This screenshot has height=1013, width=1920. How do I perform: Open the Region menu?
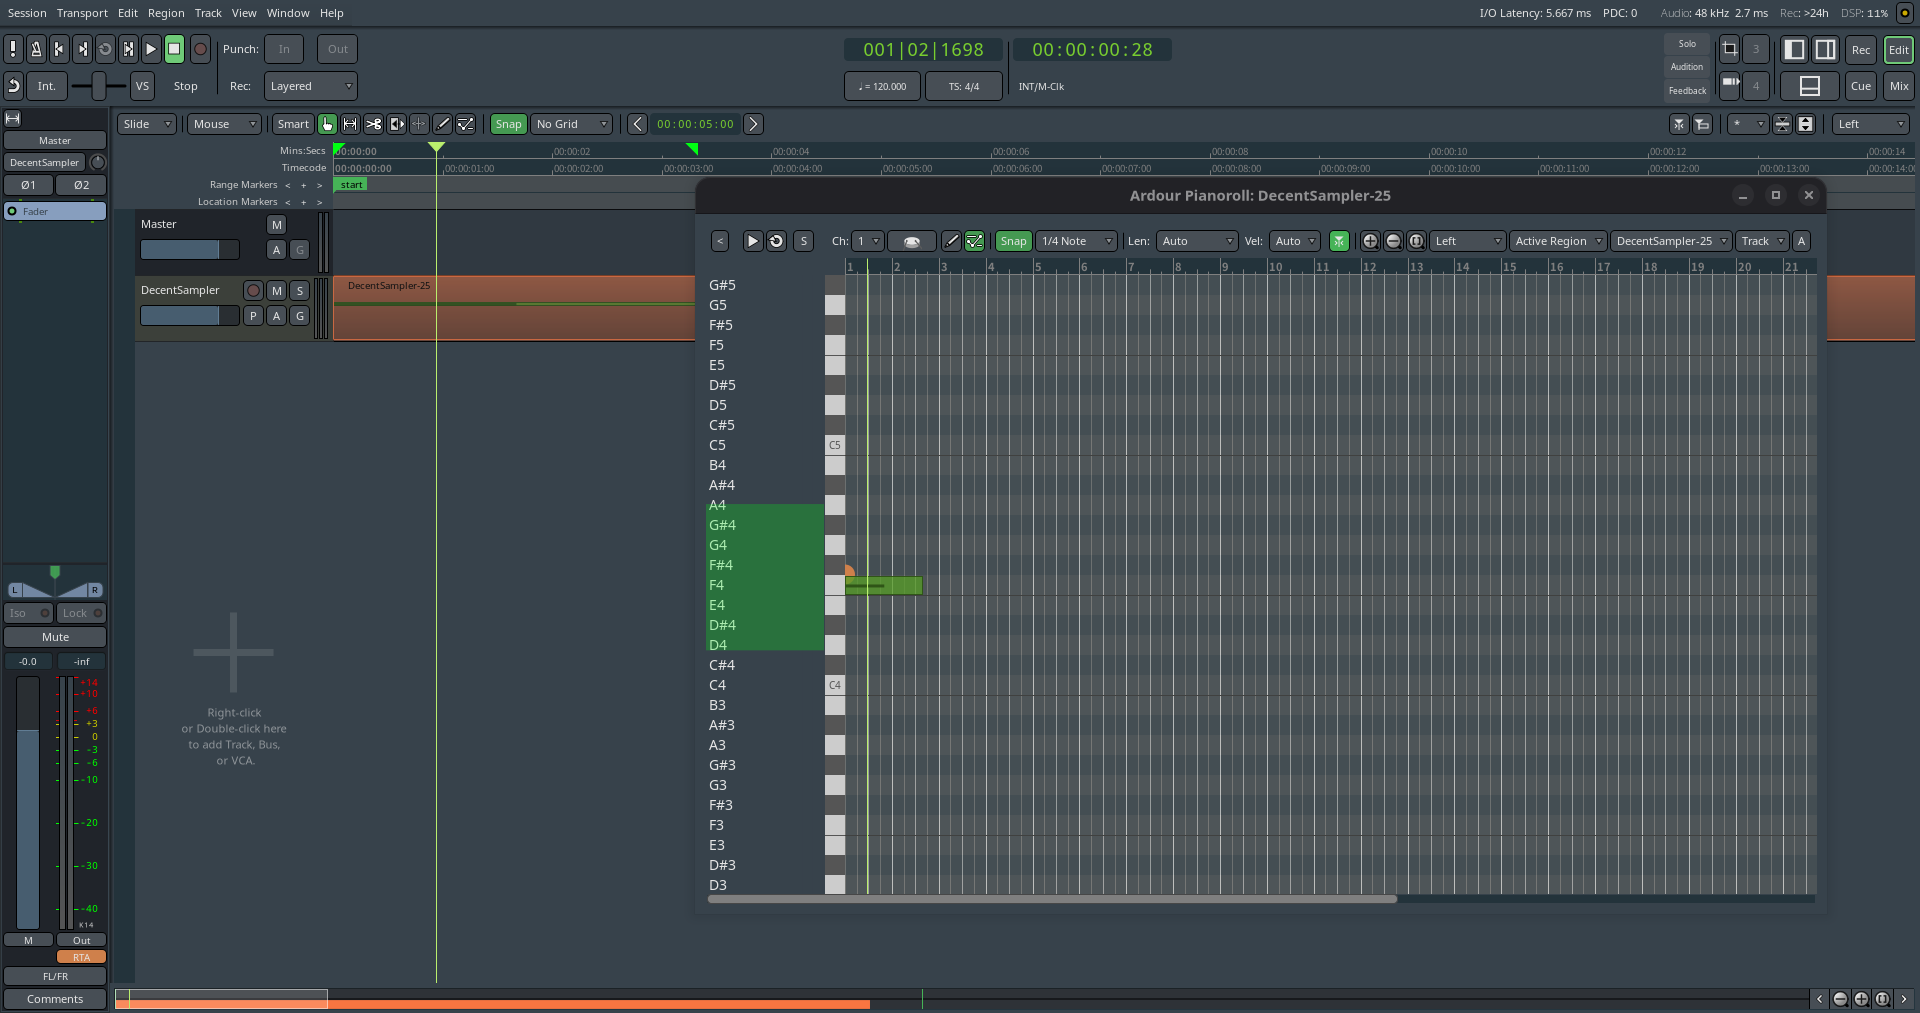point(166,13)
